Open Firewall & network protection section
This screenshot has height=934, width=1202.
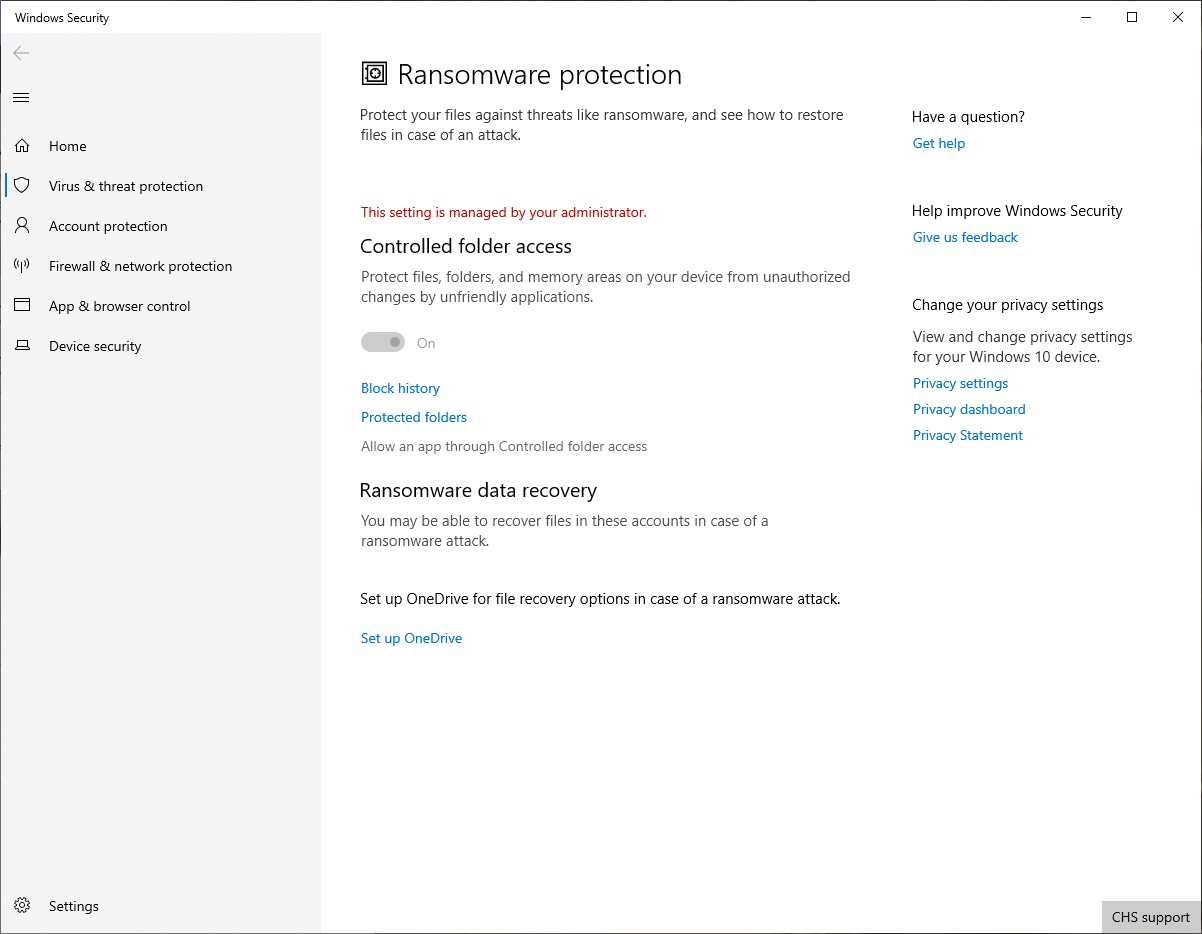[140, 266]
